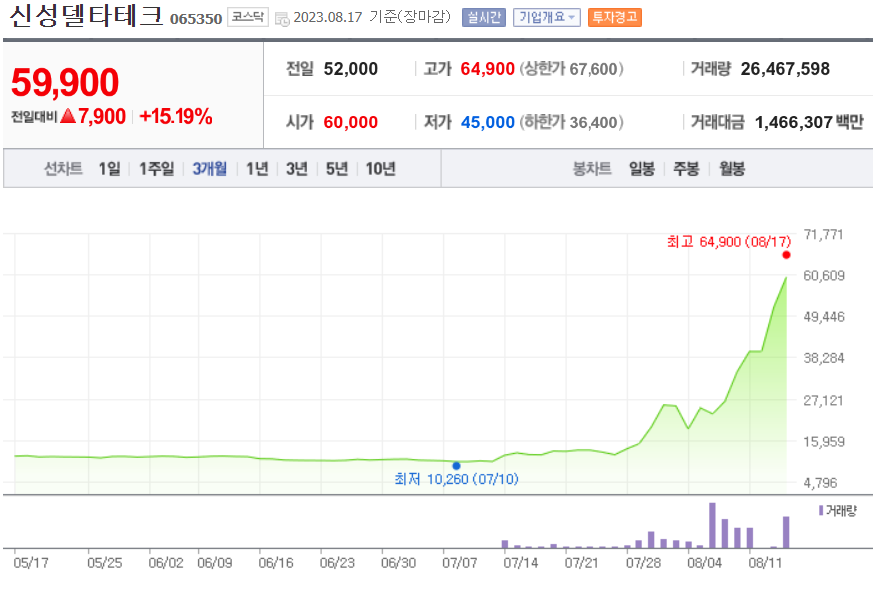This screenshot has width=873, height=592.
Task: Switch to the 5년 chart period
Action: click(x=337, y=168)
